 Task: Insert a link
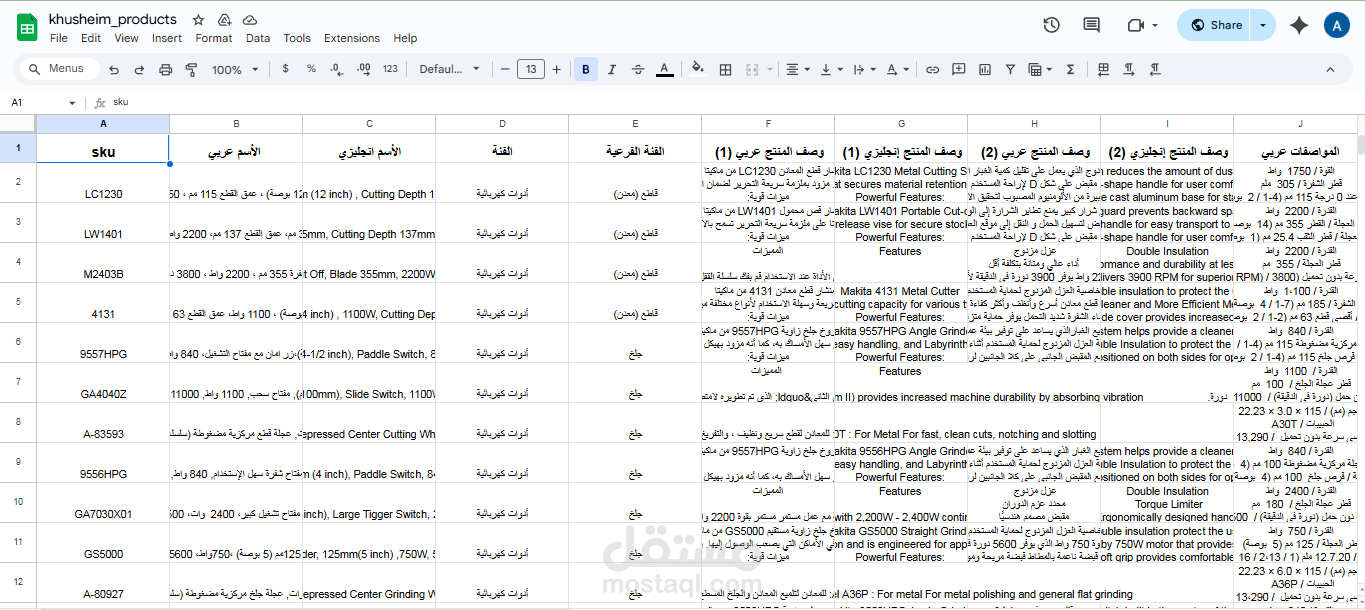933,69
